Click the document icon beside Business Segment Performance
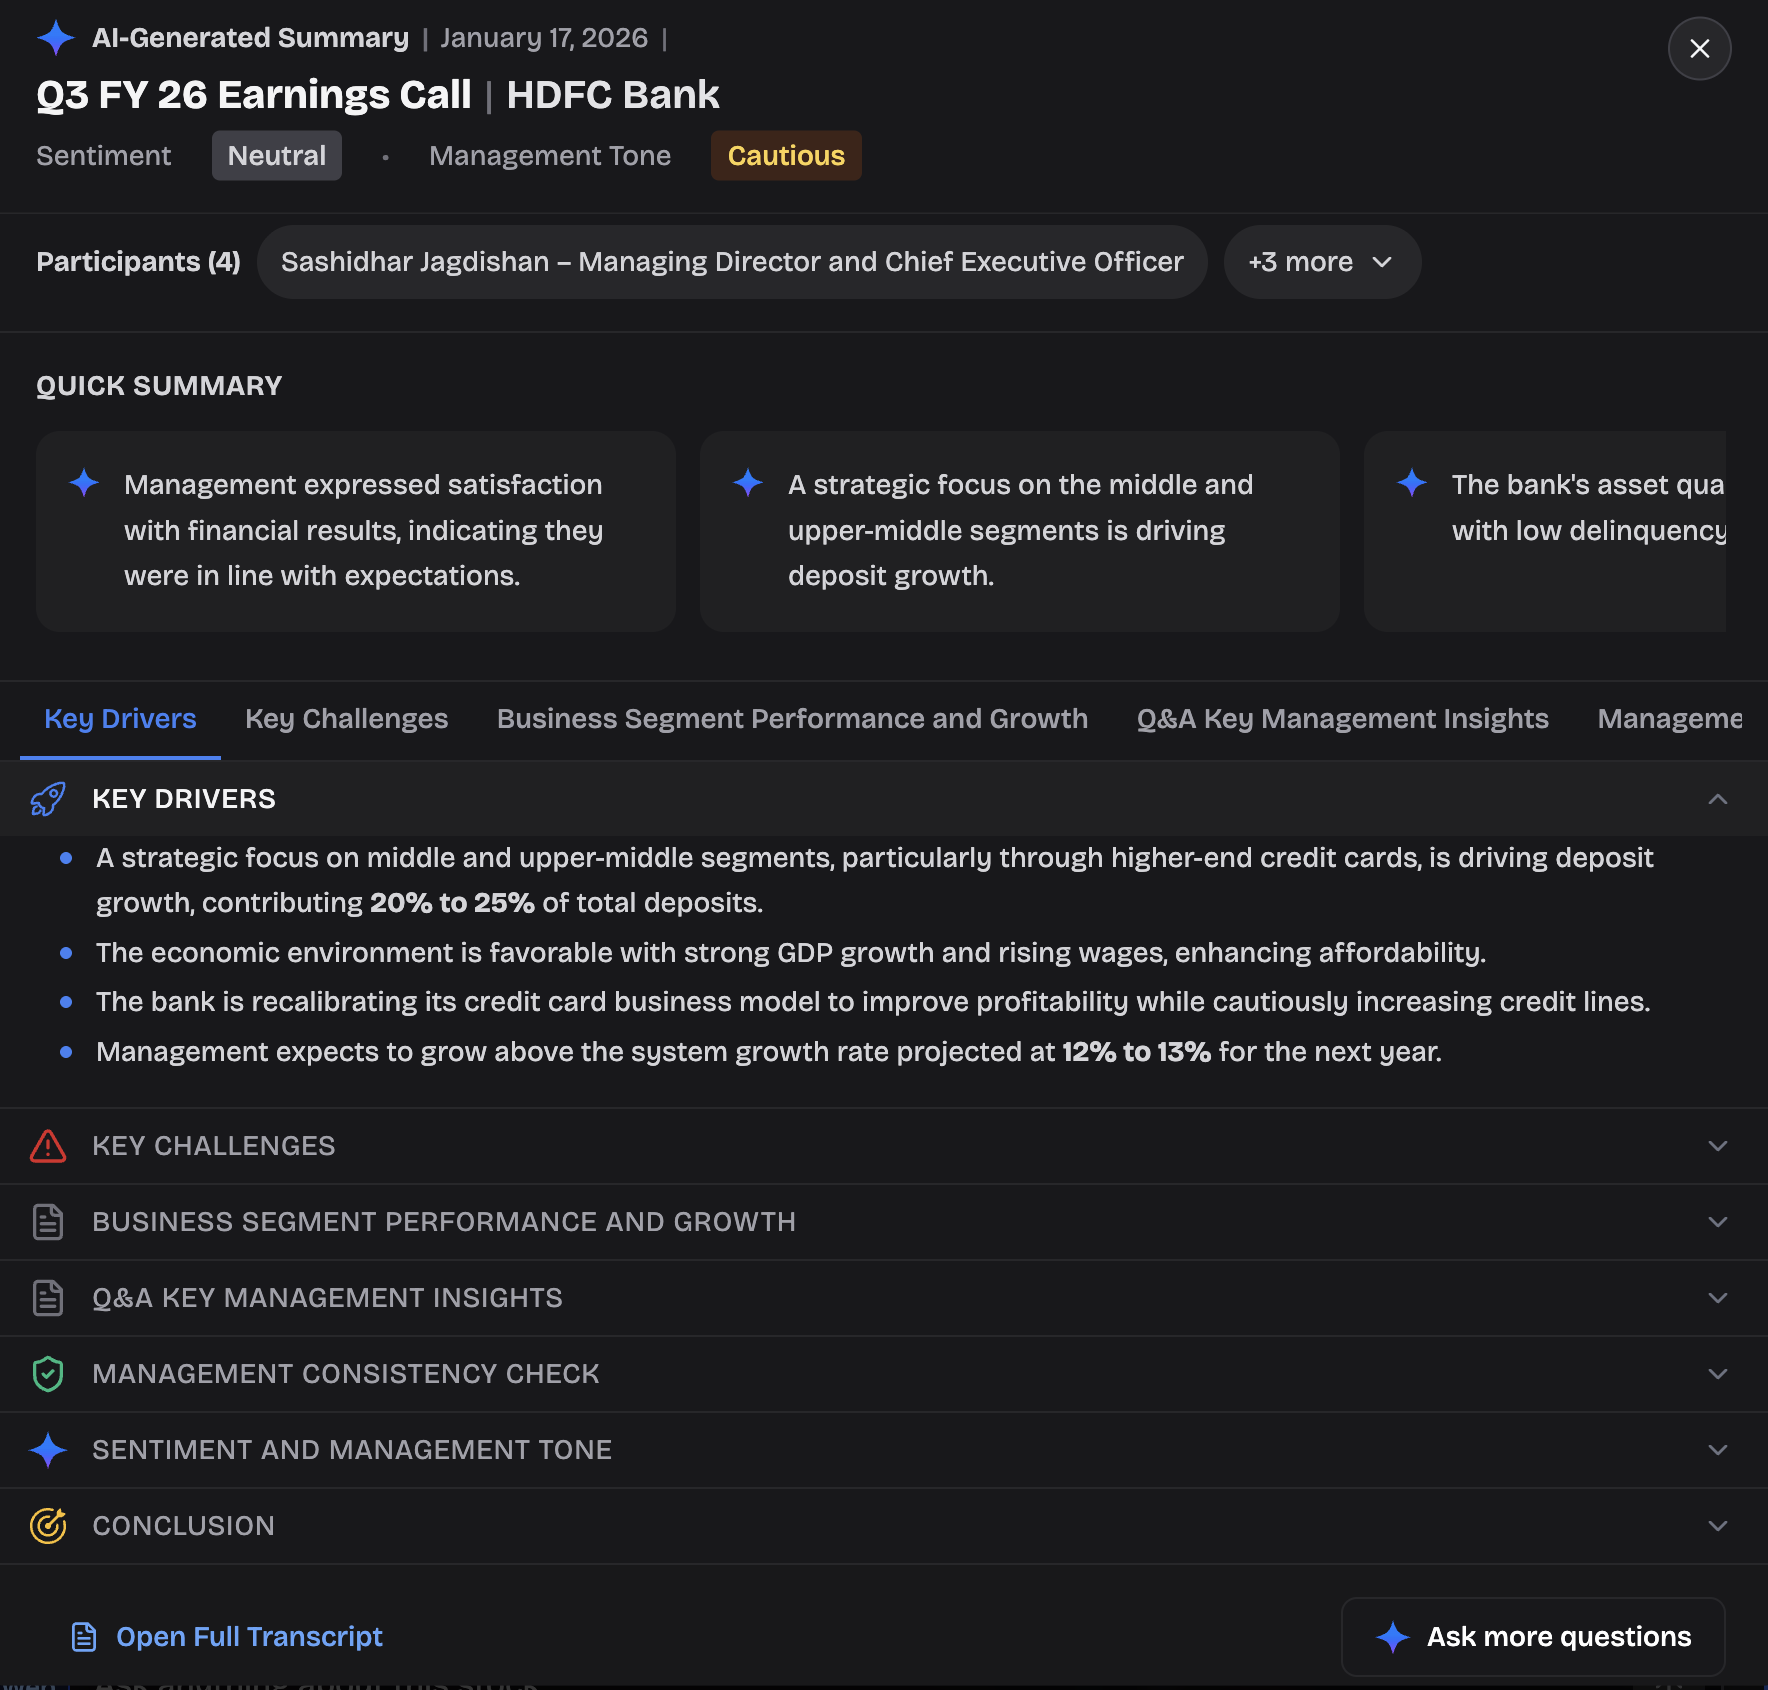Viewport: 1768px width, 1690px height. pos(48,1222)
